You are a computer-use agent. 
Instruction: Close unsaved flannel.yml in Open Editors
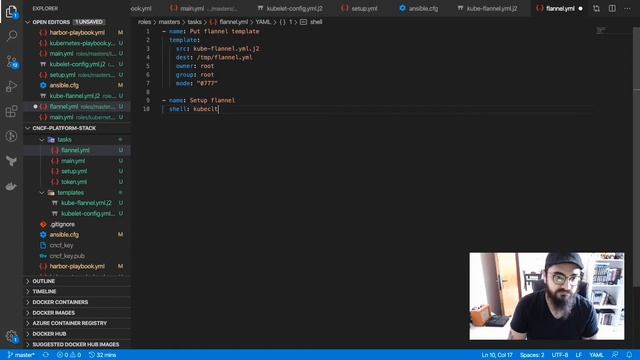coord(35,107)
